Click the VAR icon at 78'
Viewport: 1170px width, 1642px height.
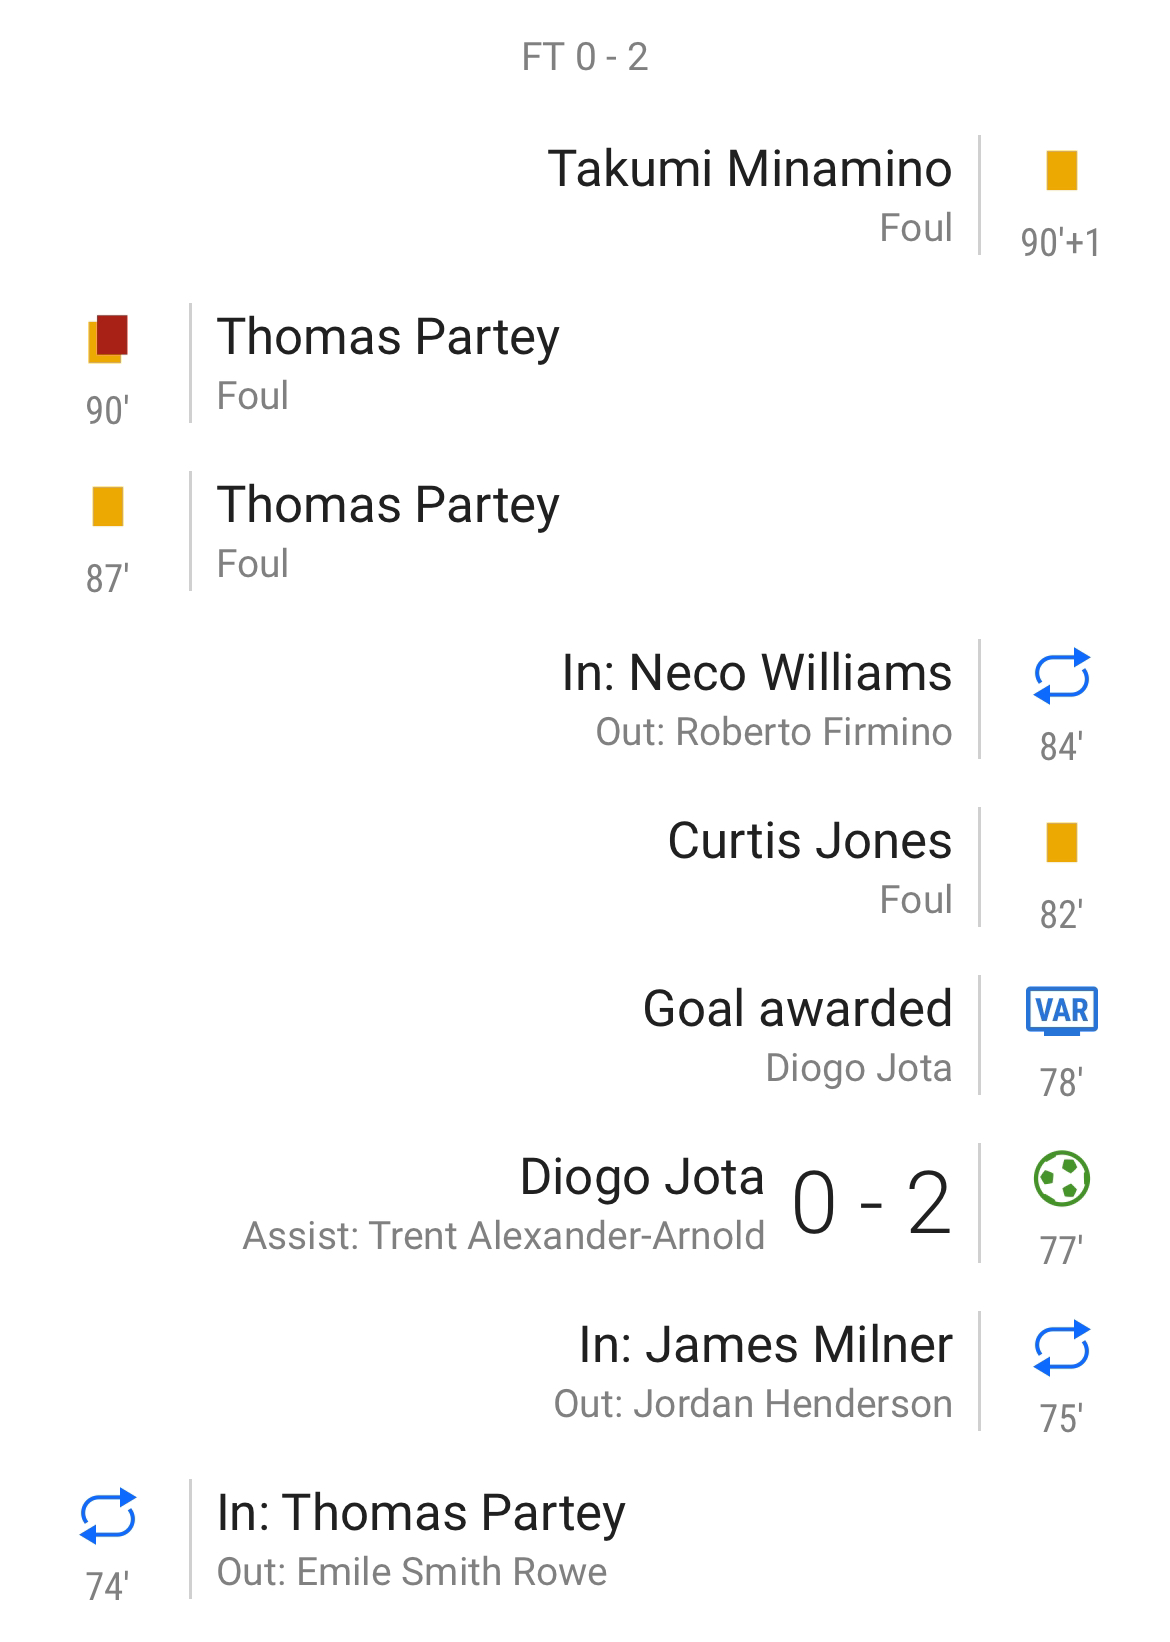click(x=1061, y=1010)
